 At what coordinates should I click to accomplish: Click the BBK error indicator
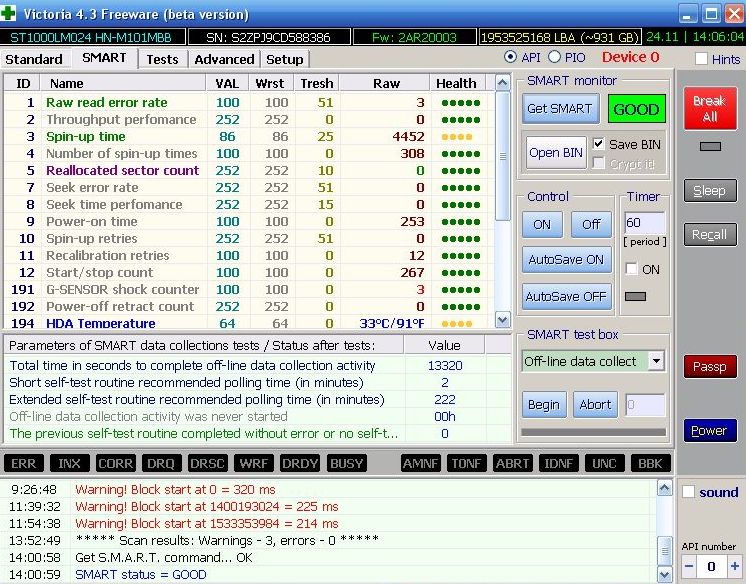(x=650, y=463)
